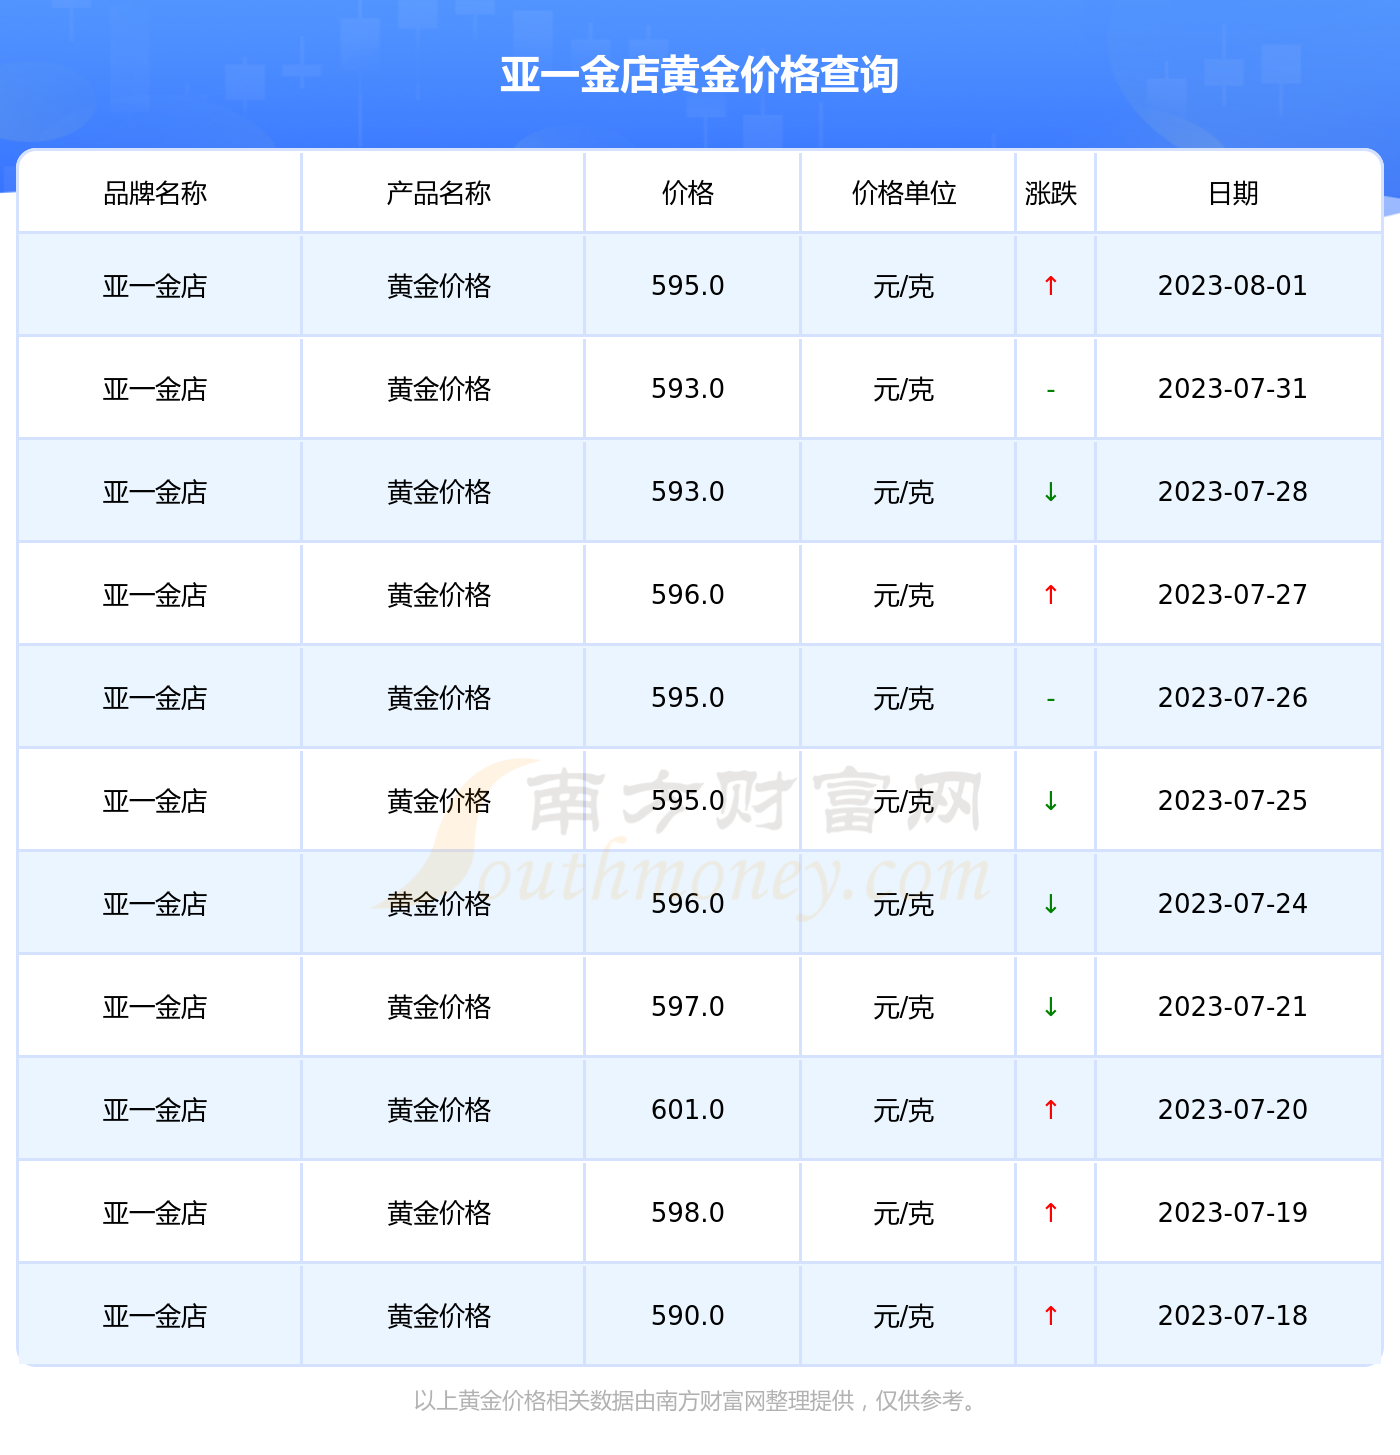This screenshot has height=1455, width=1400.
Task: Click the date 2023-07-20
Action: pos(1233,1110)
